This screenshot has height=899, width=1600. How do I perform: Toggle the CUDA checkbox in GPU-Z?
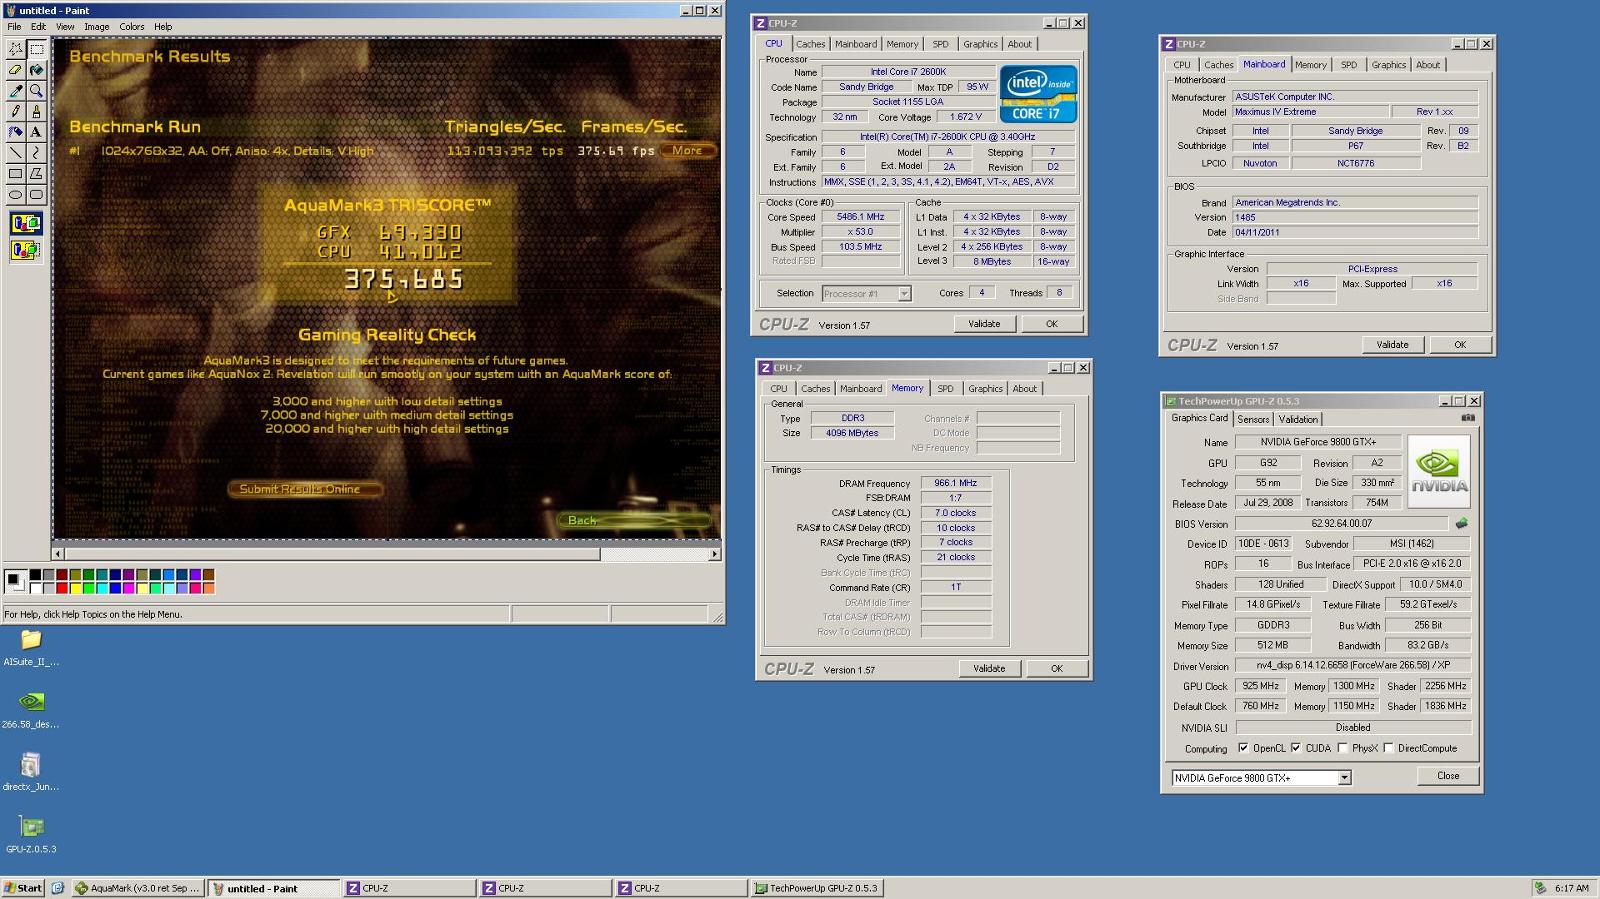[1296, 748]
